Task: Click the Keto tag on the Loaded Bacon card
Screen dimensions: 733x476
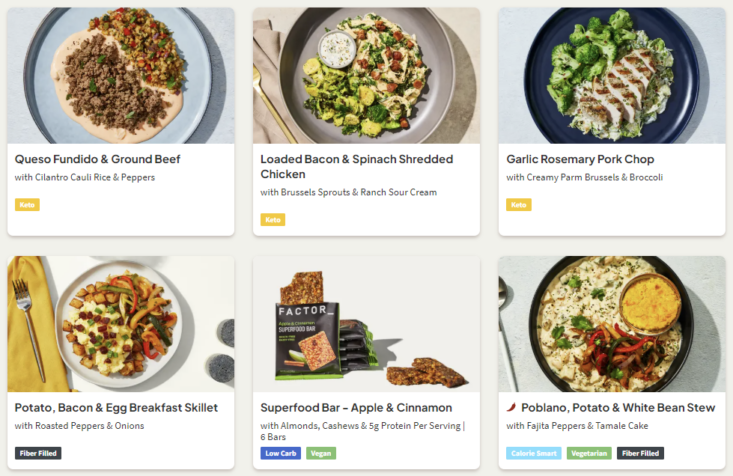Action: (x=273, y=220)
